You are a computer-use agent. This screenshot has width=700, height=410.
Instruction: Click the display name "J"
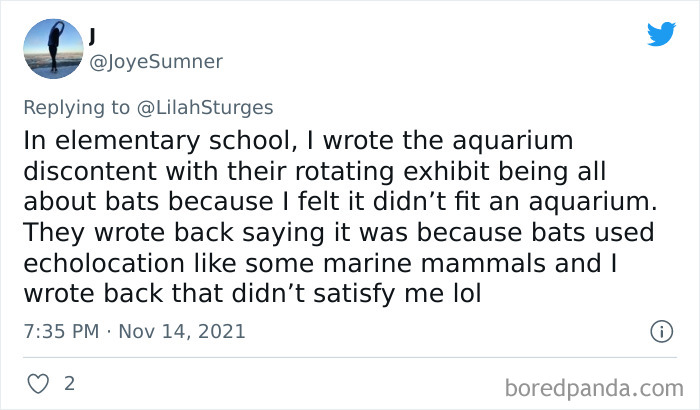pyautogui.click(x=93, y=35)
